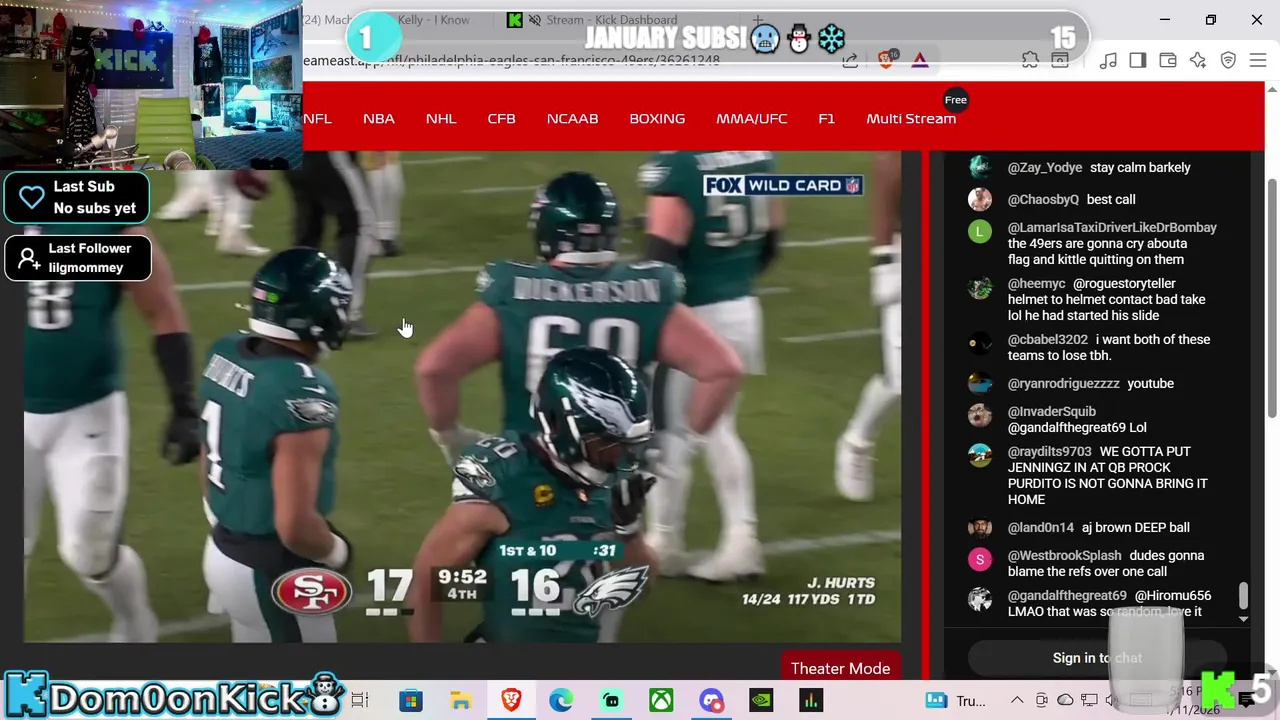The height and width of the screenshot is (720, 1280).
Task: Go to the NCAAB category
Action: pyautogui.click(x=572, y=118)
